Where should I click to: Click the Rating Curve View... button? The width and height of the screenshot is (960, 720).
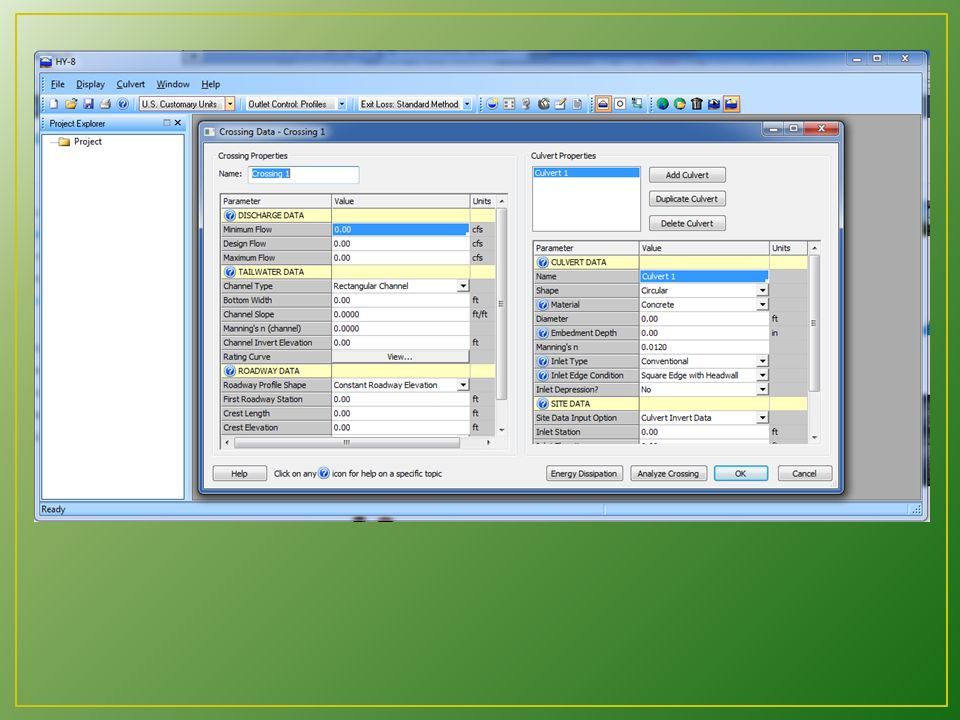click(x=400, y=357)
